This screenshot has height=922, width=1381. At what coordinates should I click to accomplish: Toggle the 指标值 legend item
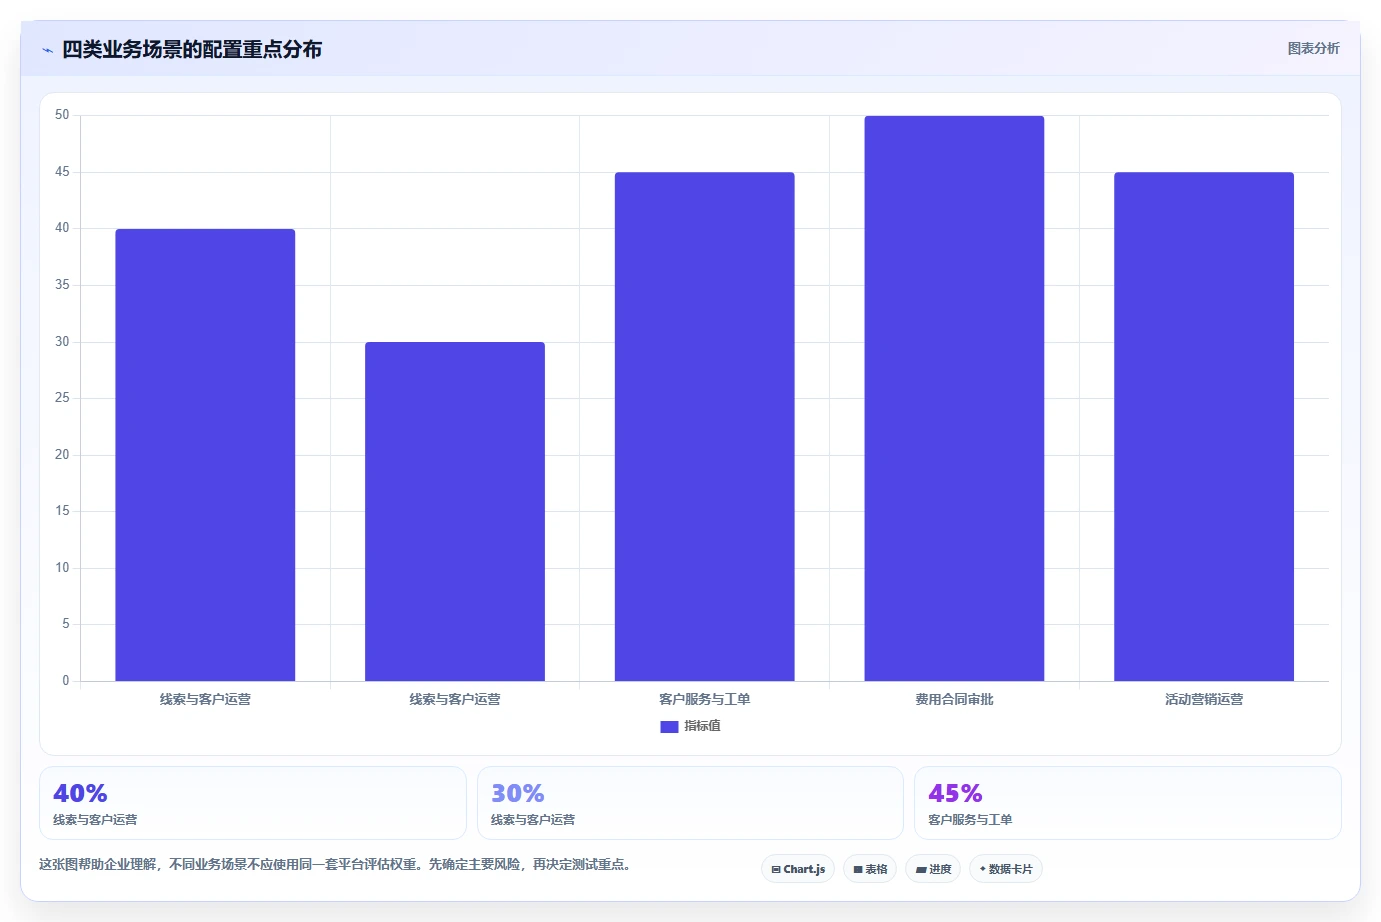tap(690, 726)
